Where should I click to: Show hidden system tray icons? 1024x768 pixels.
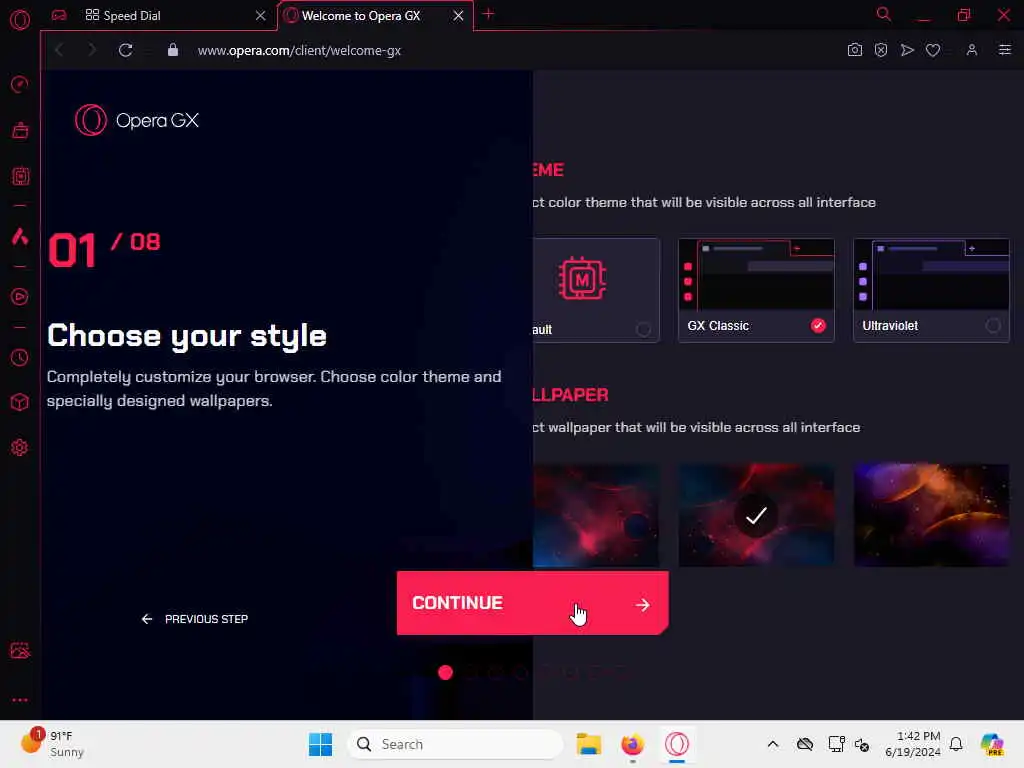click(773, 744)
